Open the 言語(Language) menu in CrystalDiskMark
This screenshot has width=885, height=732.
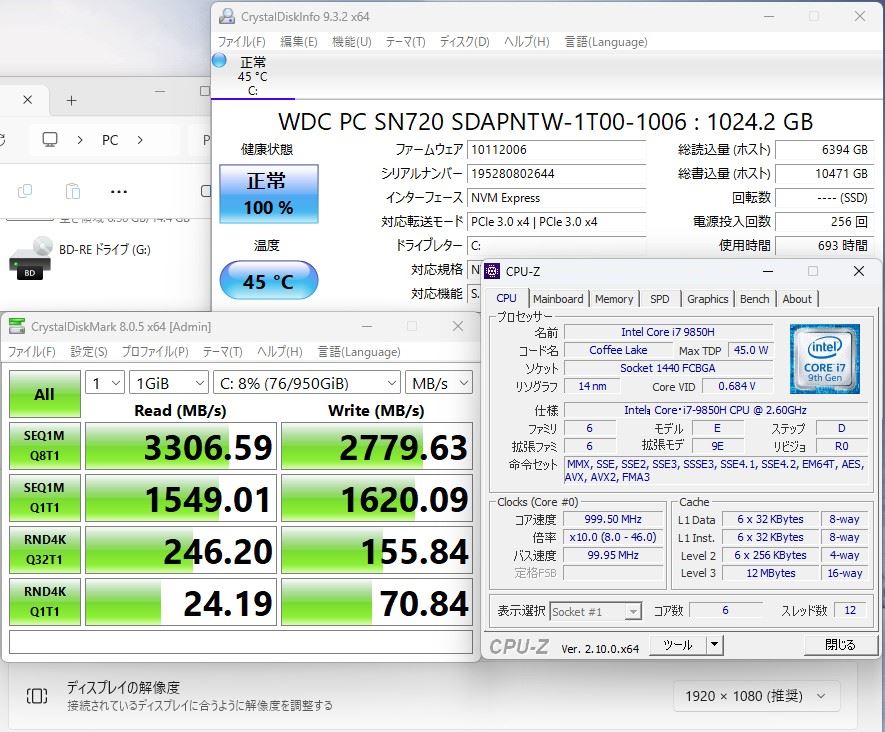[x=359, y=352]
